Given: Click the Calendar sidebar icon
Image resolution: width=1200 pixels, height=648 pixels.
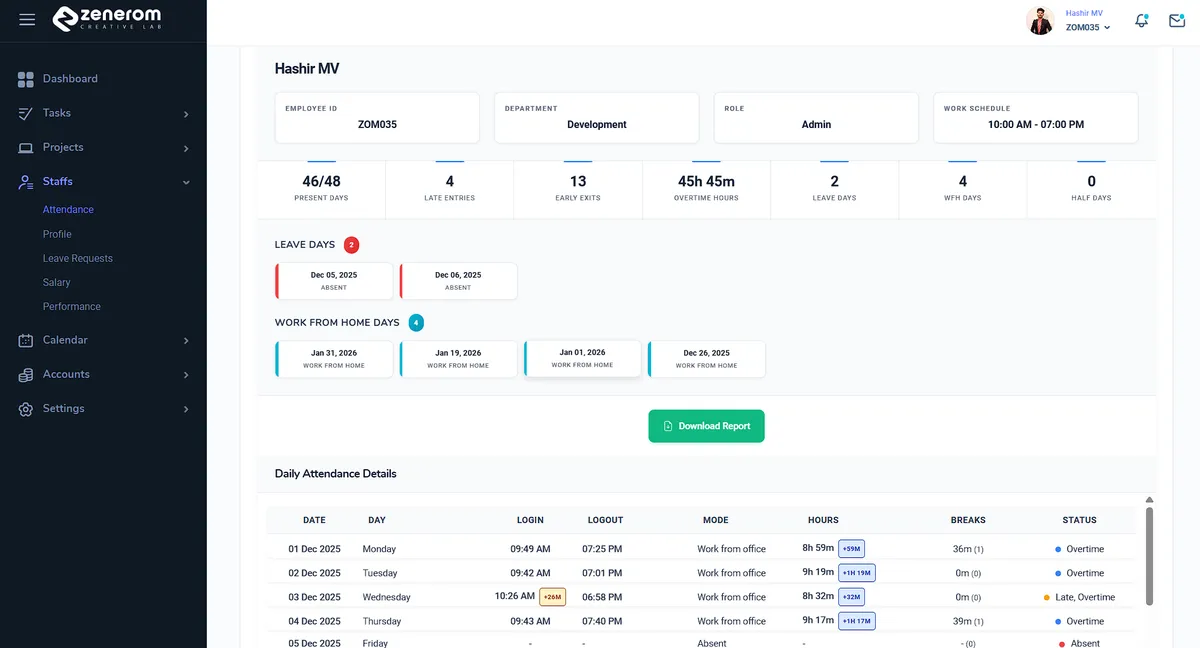Looking at the screenshot, I should point(26,340).
